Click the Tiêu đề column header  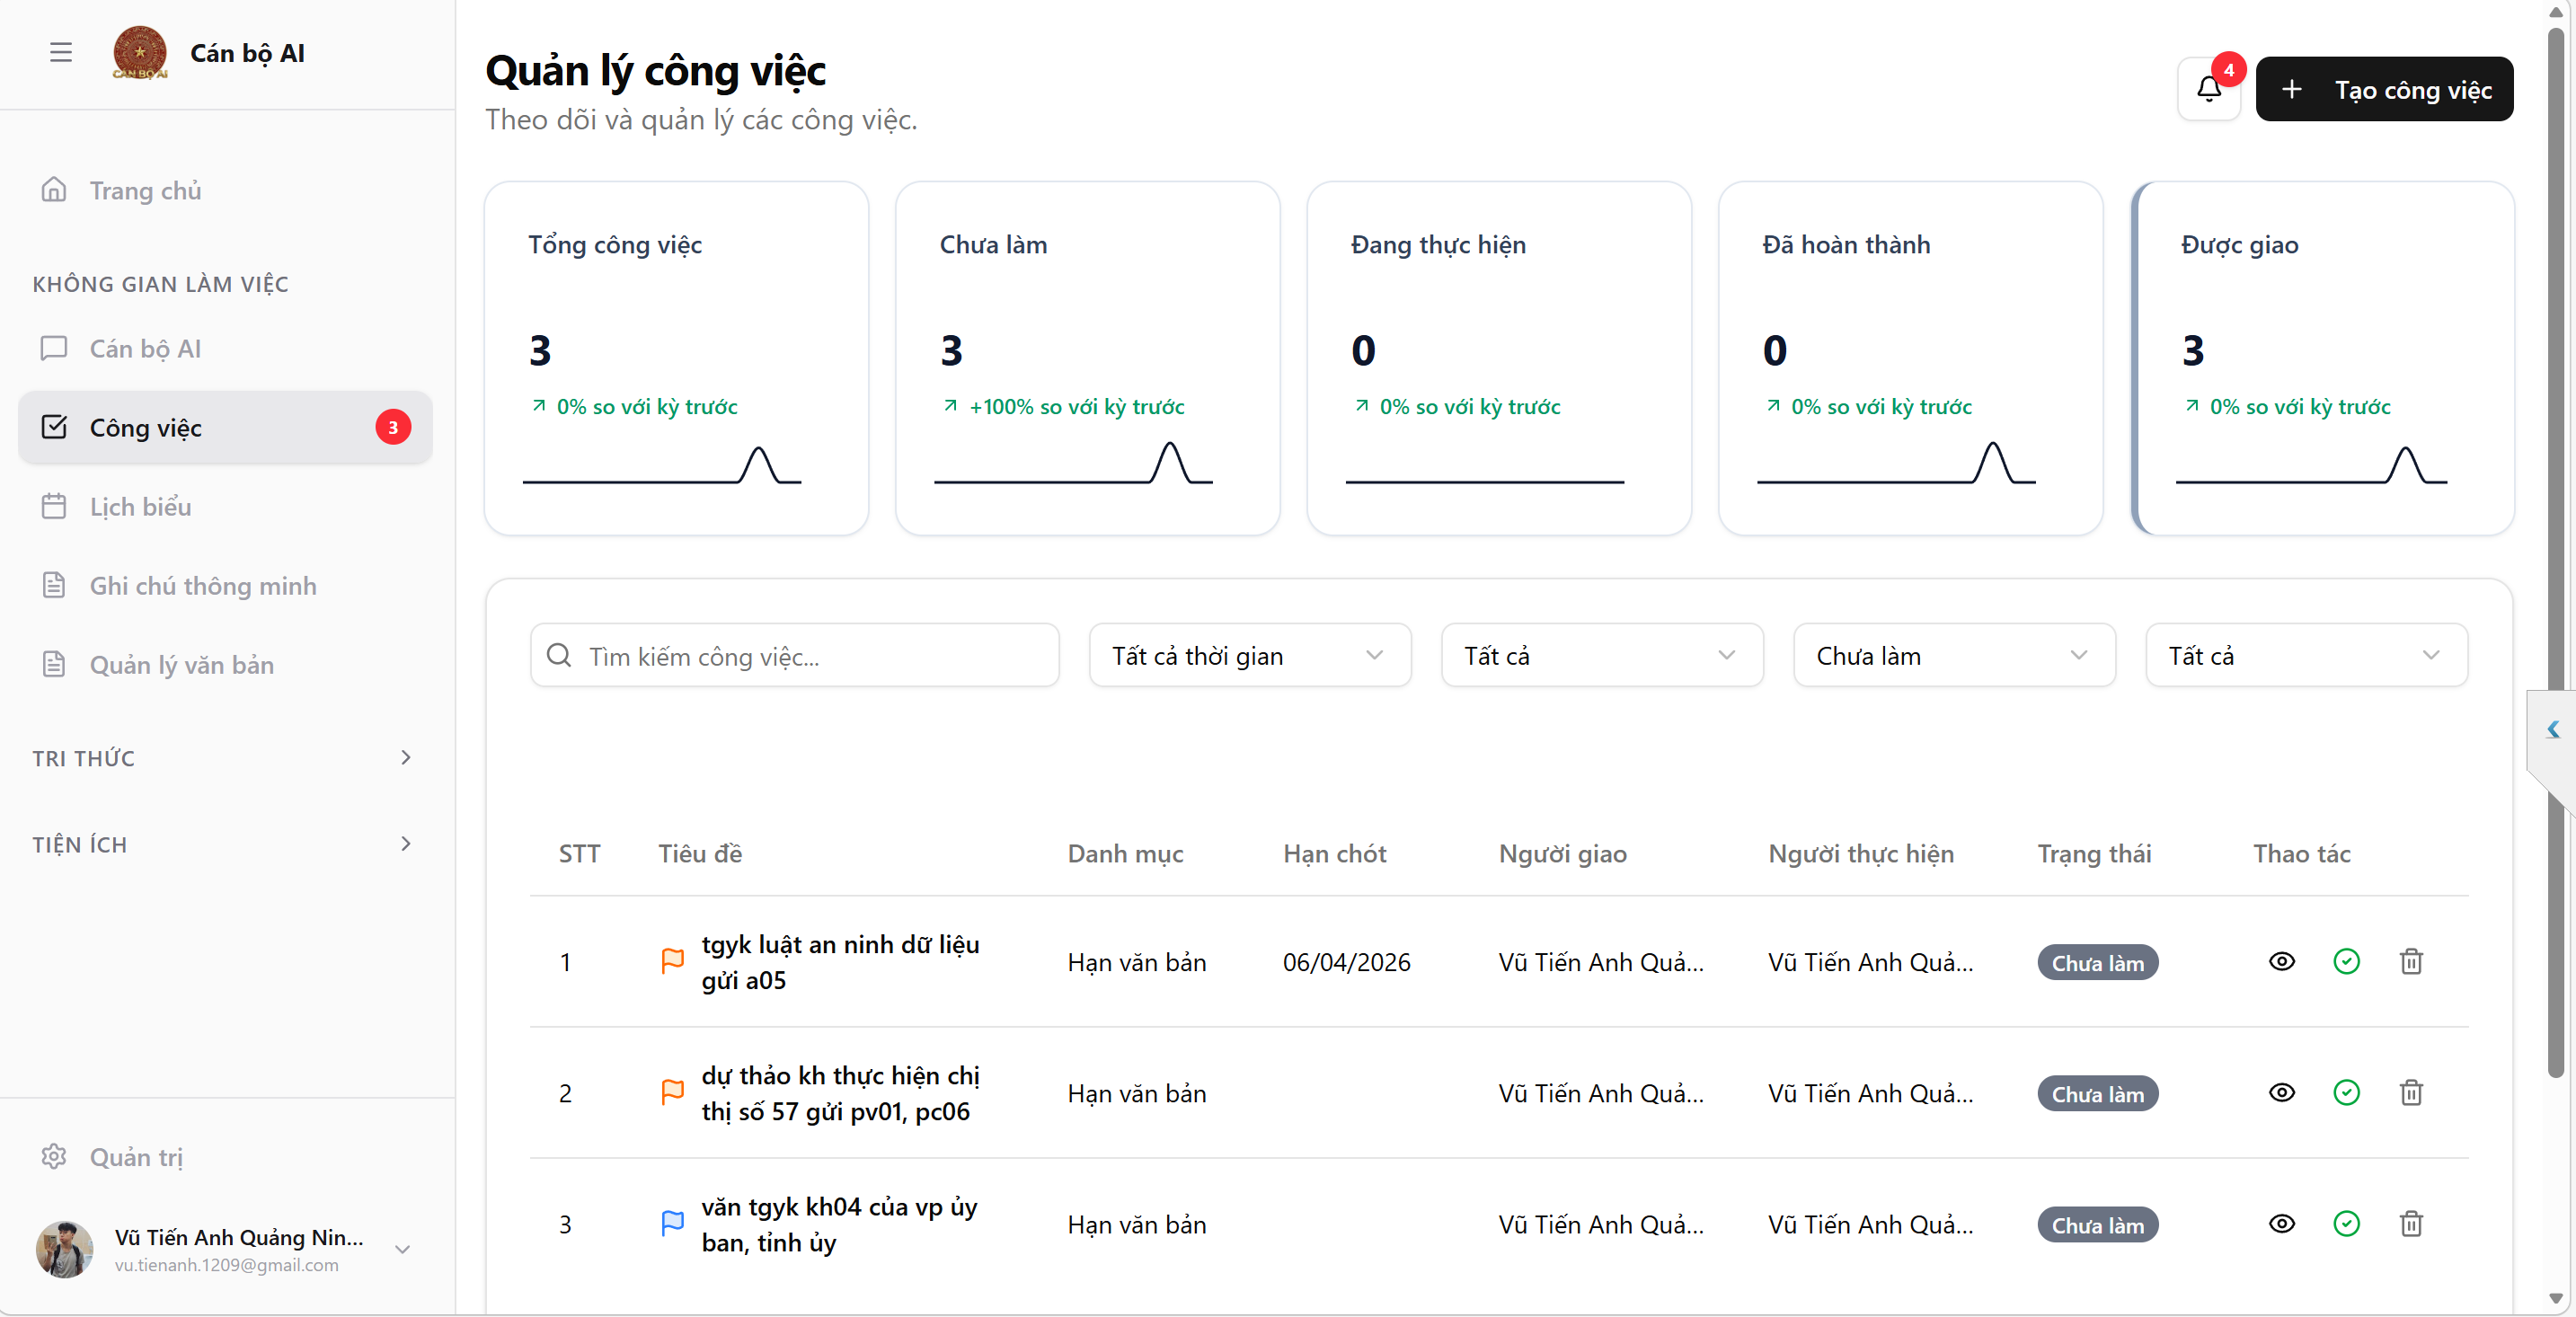[700, 853]
